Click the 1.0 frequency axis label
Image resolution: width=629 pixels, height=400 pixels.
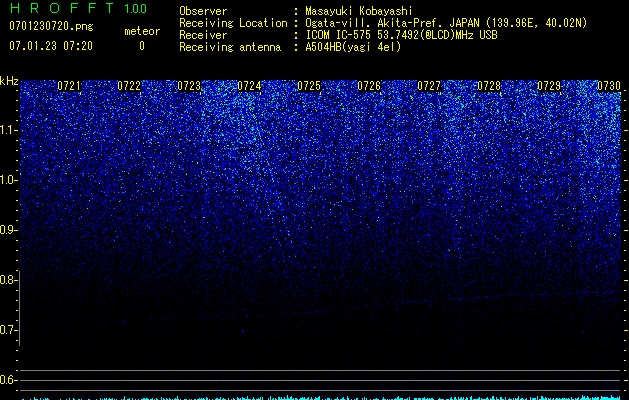[9, 180]
